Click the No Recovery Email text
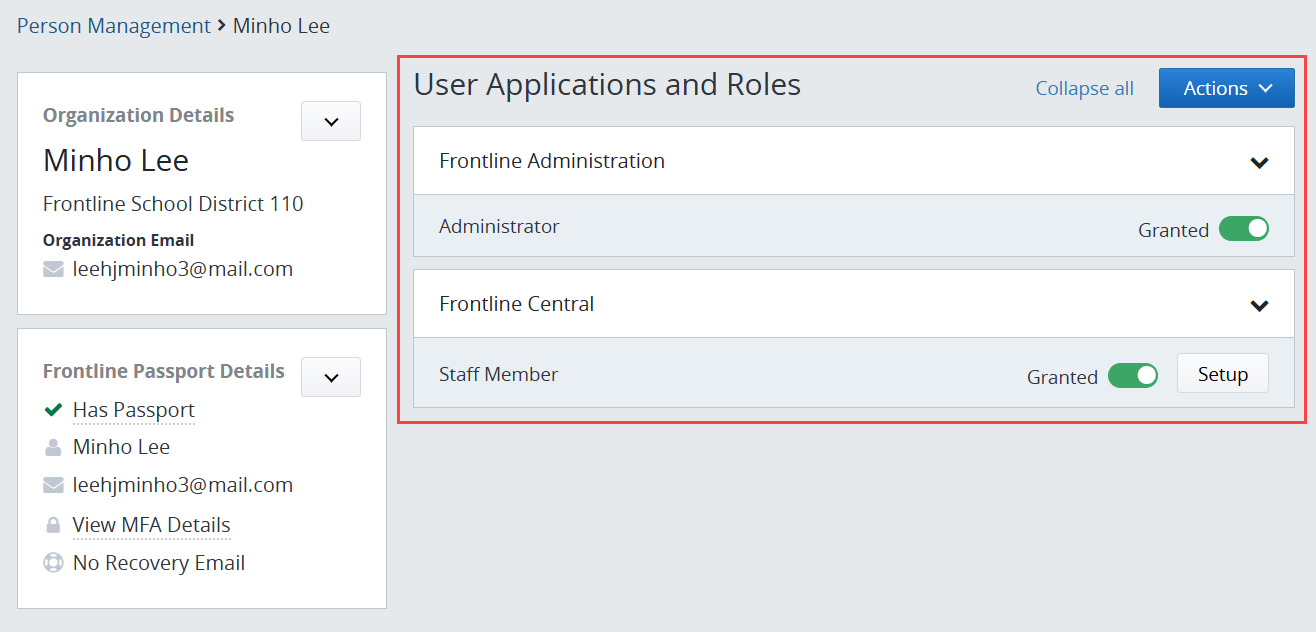 pyautogui.click(x=159, y=563)
